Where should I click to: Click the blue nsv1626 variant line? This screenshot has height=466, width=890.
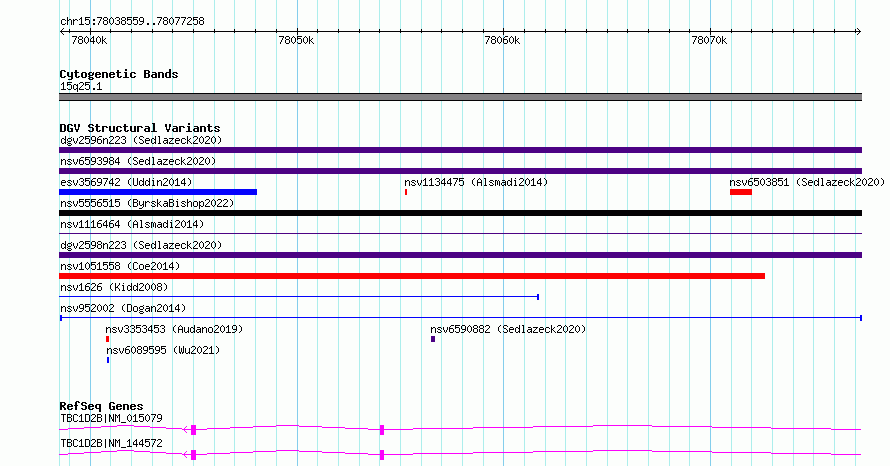point(299,297)
